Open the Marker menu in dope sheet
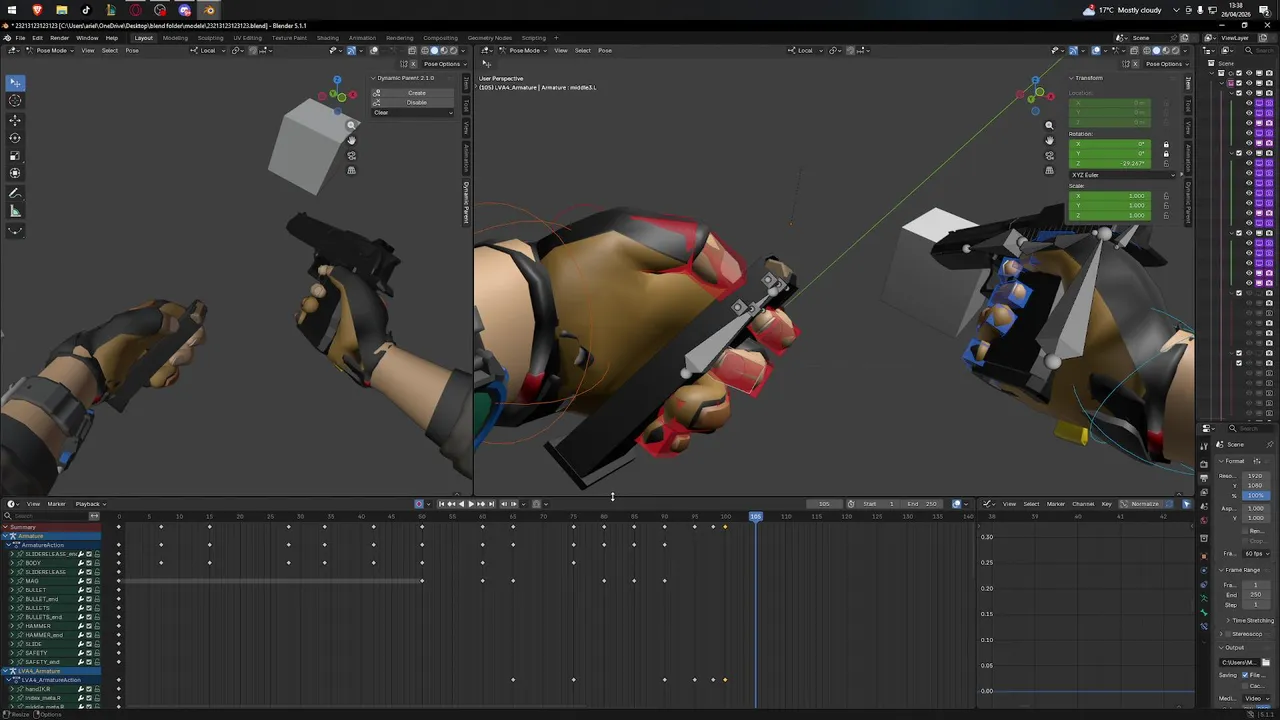1280x720 pixels. click(x=56, y=504)
